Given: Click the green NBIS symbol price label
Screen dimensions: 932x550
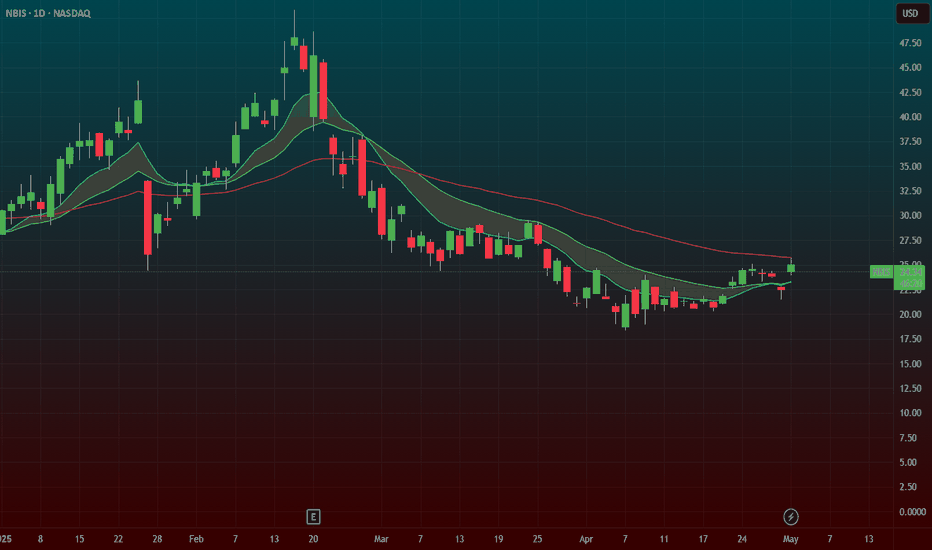Looking at the screenshot, I should pyautogui.click(x=881, y=272).
